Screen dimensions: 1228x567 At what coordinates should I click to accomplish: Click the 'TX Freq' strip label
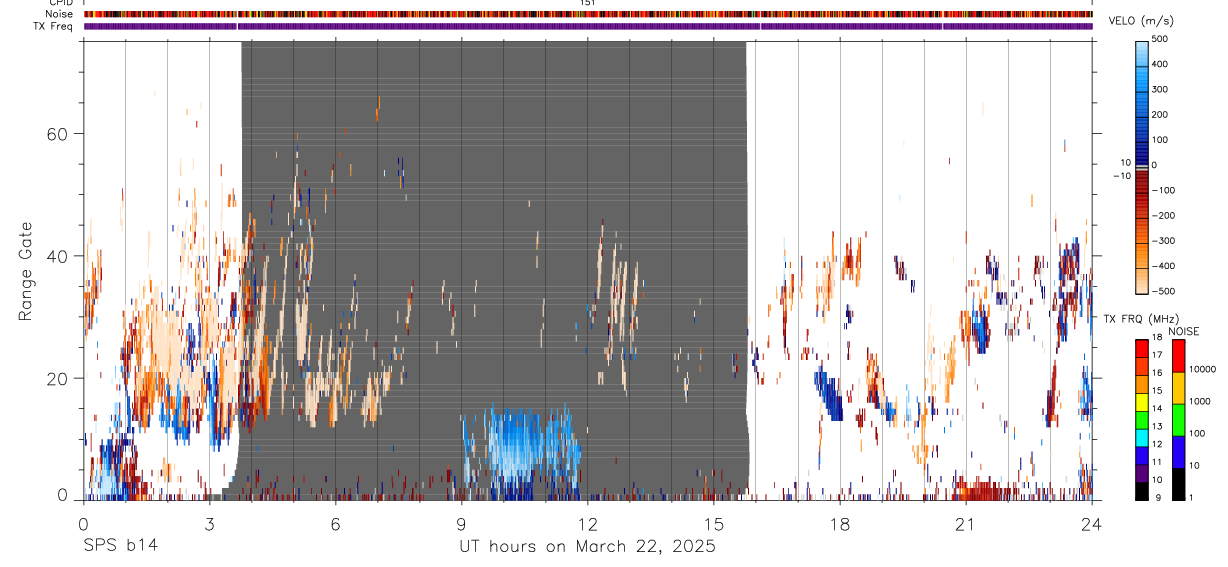pyautogui.click(x=54, y=26)
